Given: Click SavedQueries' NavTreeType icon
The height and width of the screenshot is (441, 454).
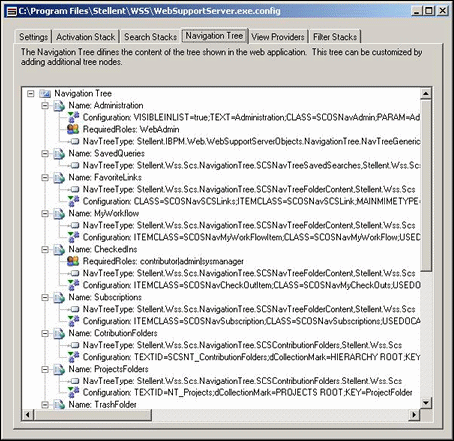Looking at the screenshot, I should point(75,166).
